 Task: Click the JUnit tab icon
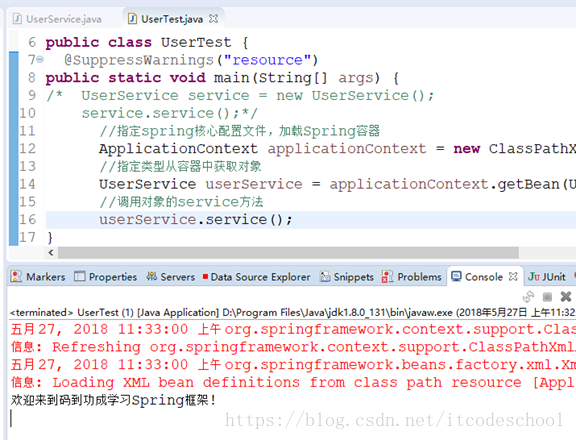534,276
